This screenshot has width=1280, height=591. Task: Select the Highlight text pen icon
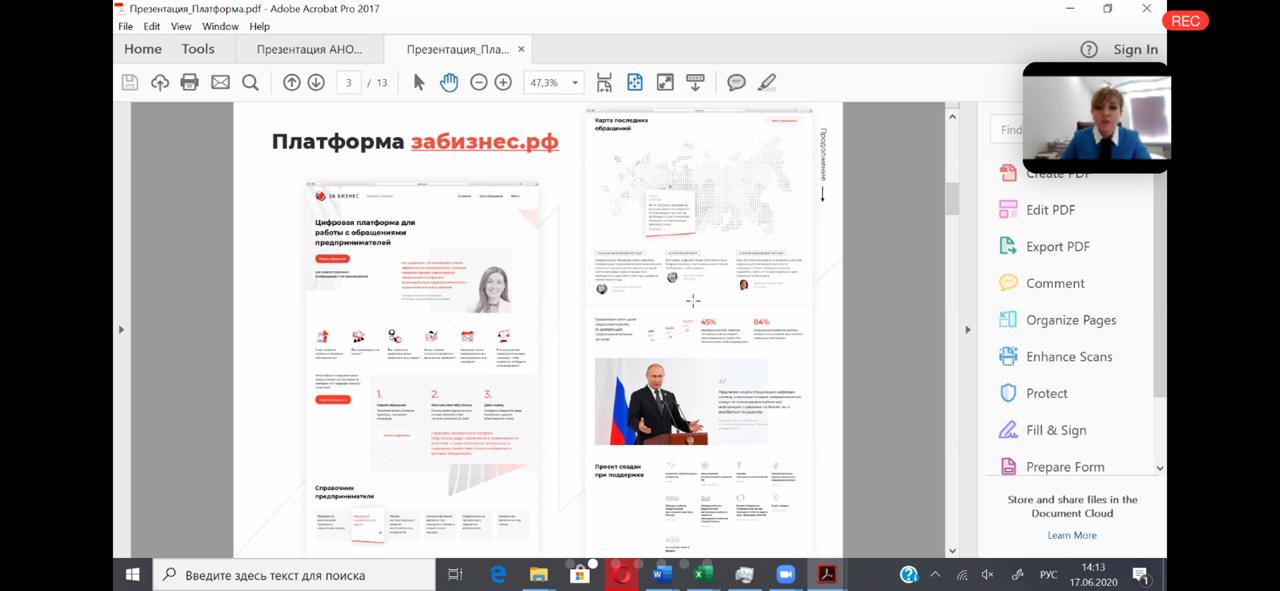click(767, 83)
